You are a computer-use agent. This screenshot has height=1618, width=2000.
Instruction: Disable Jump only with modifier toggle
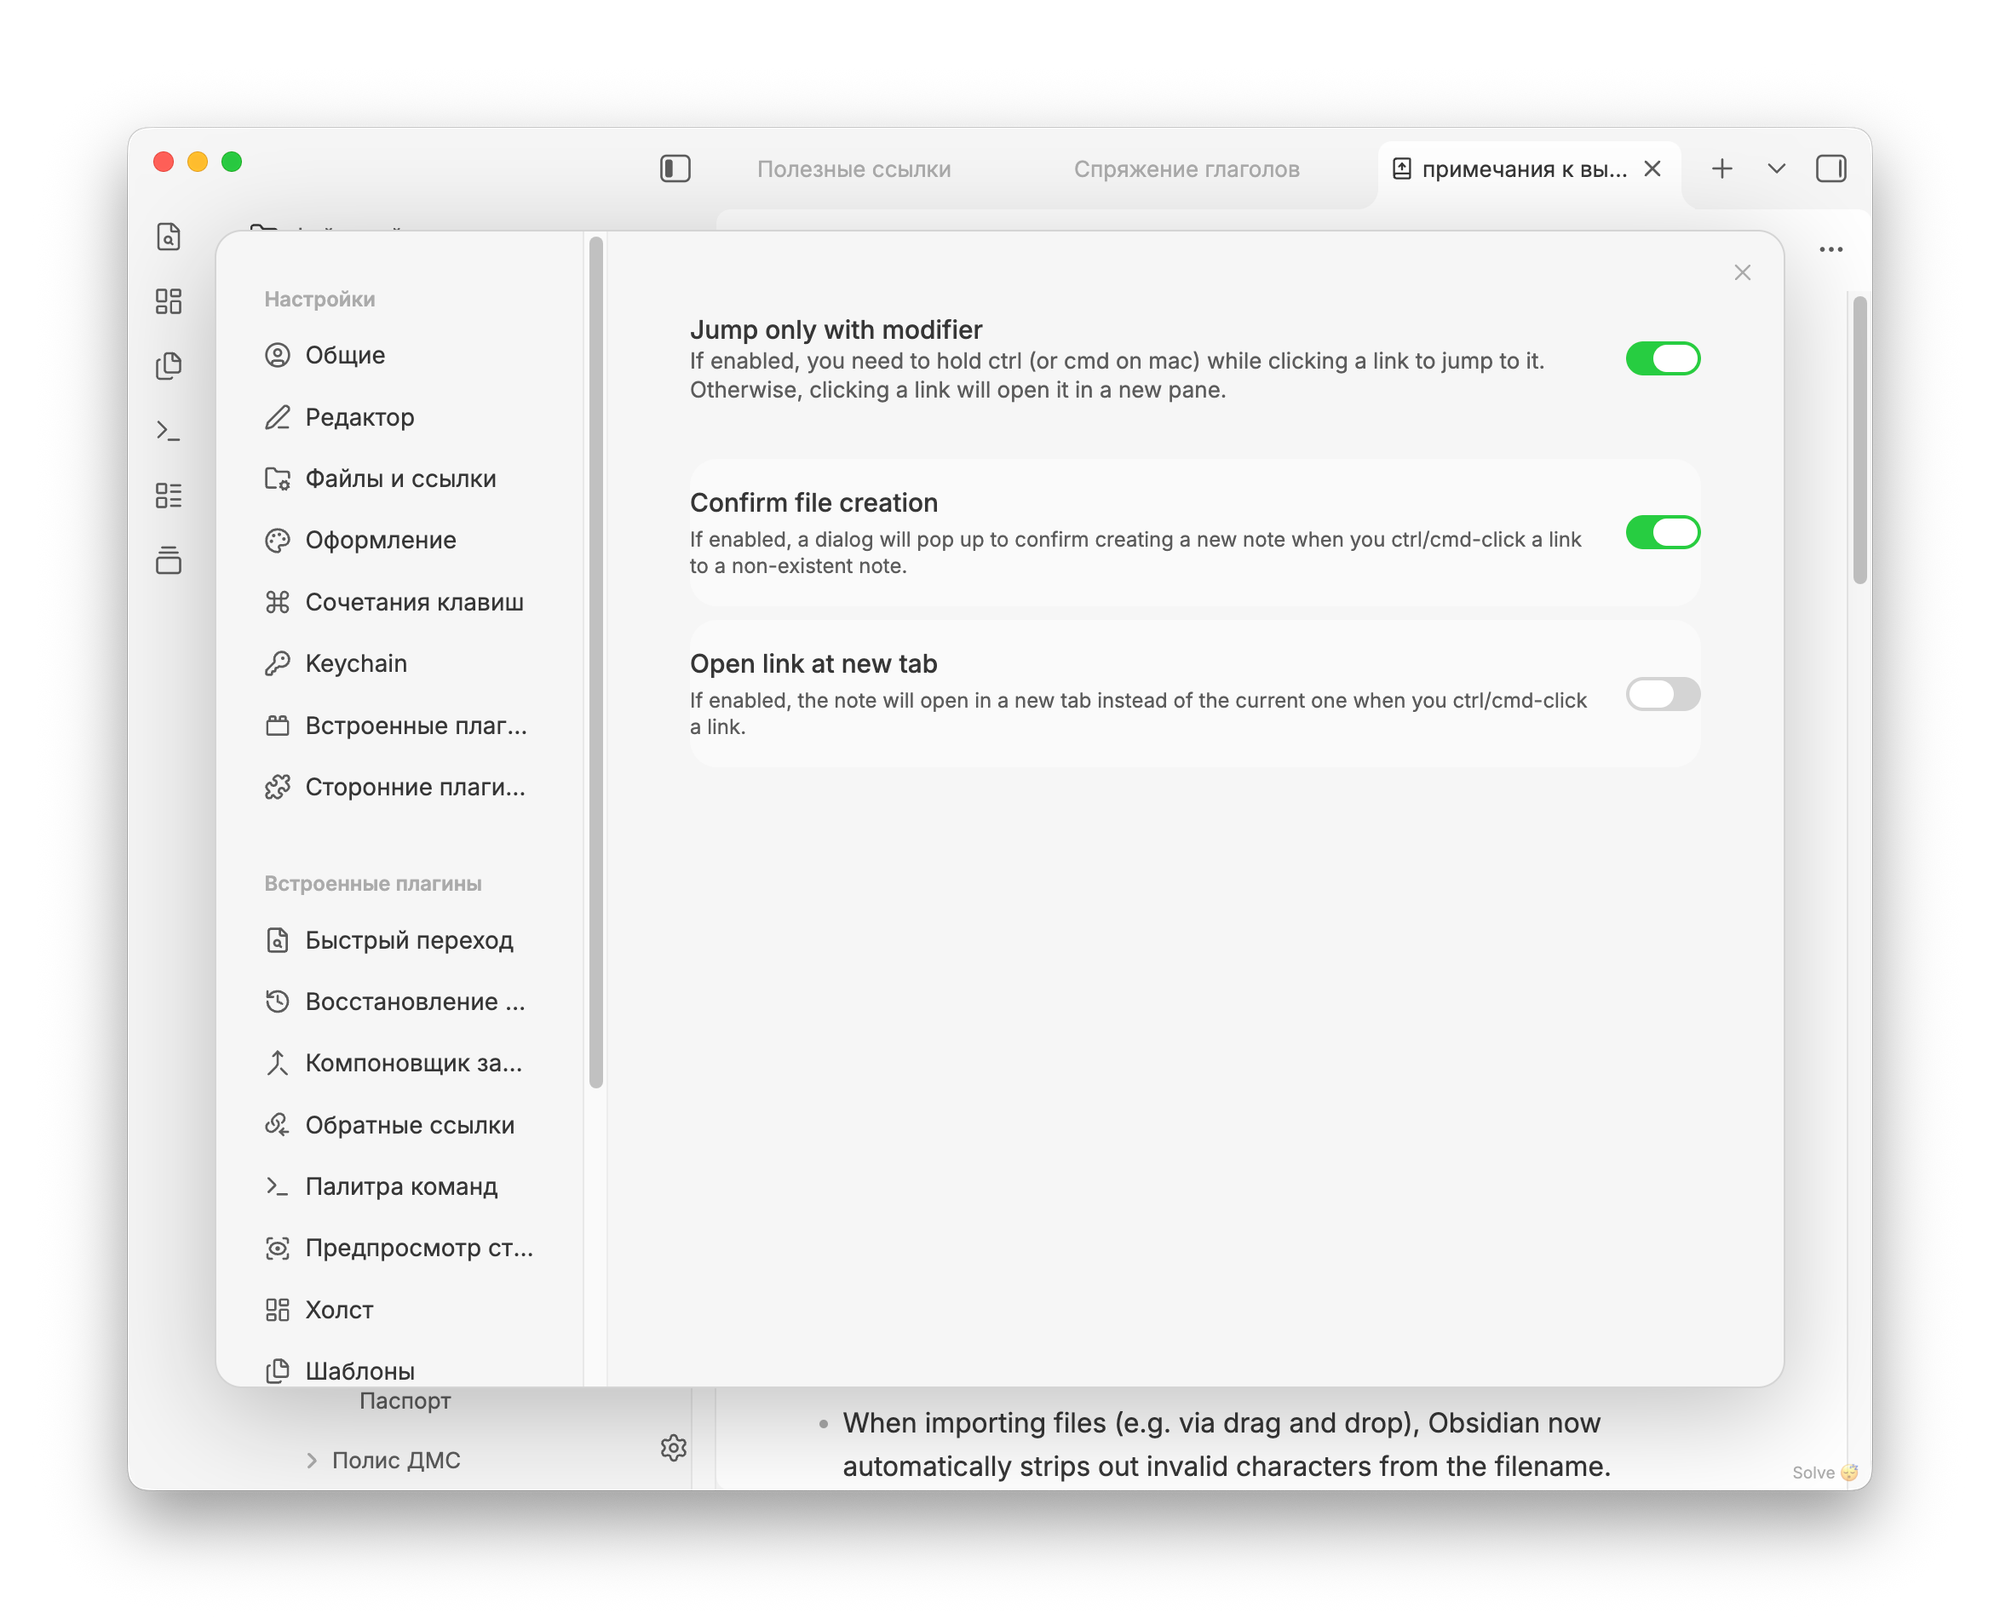(1662, 359)
